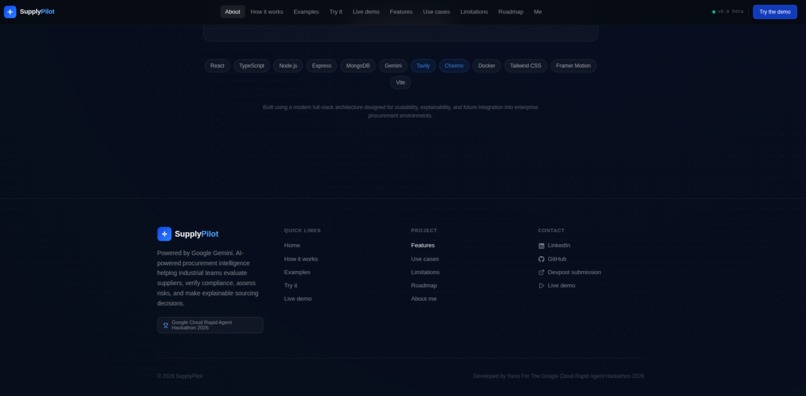
Task: Open the LinkedIn contact link
Action: coord(554,246)
